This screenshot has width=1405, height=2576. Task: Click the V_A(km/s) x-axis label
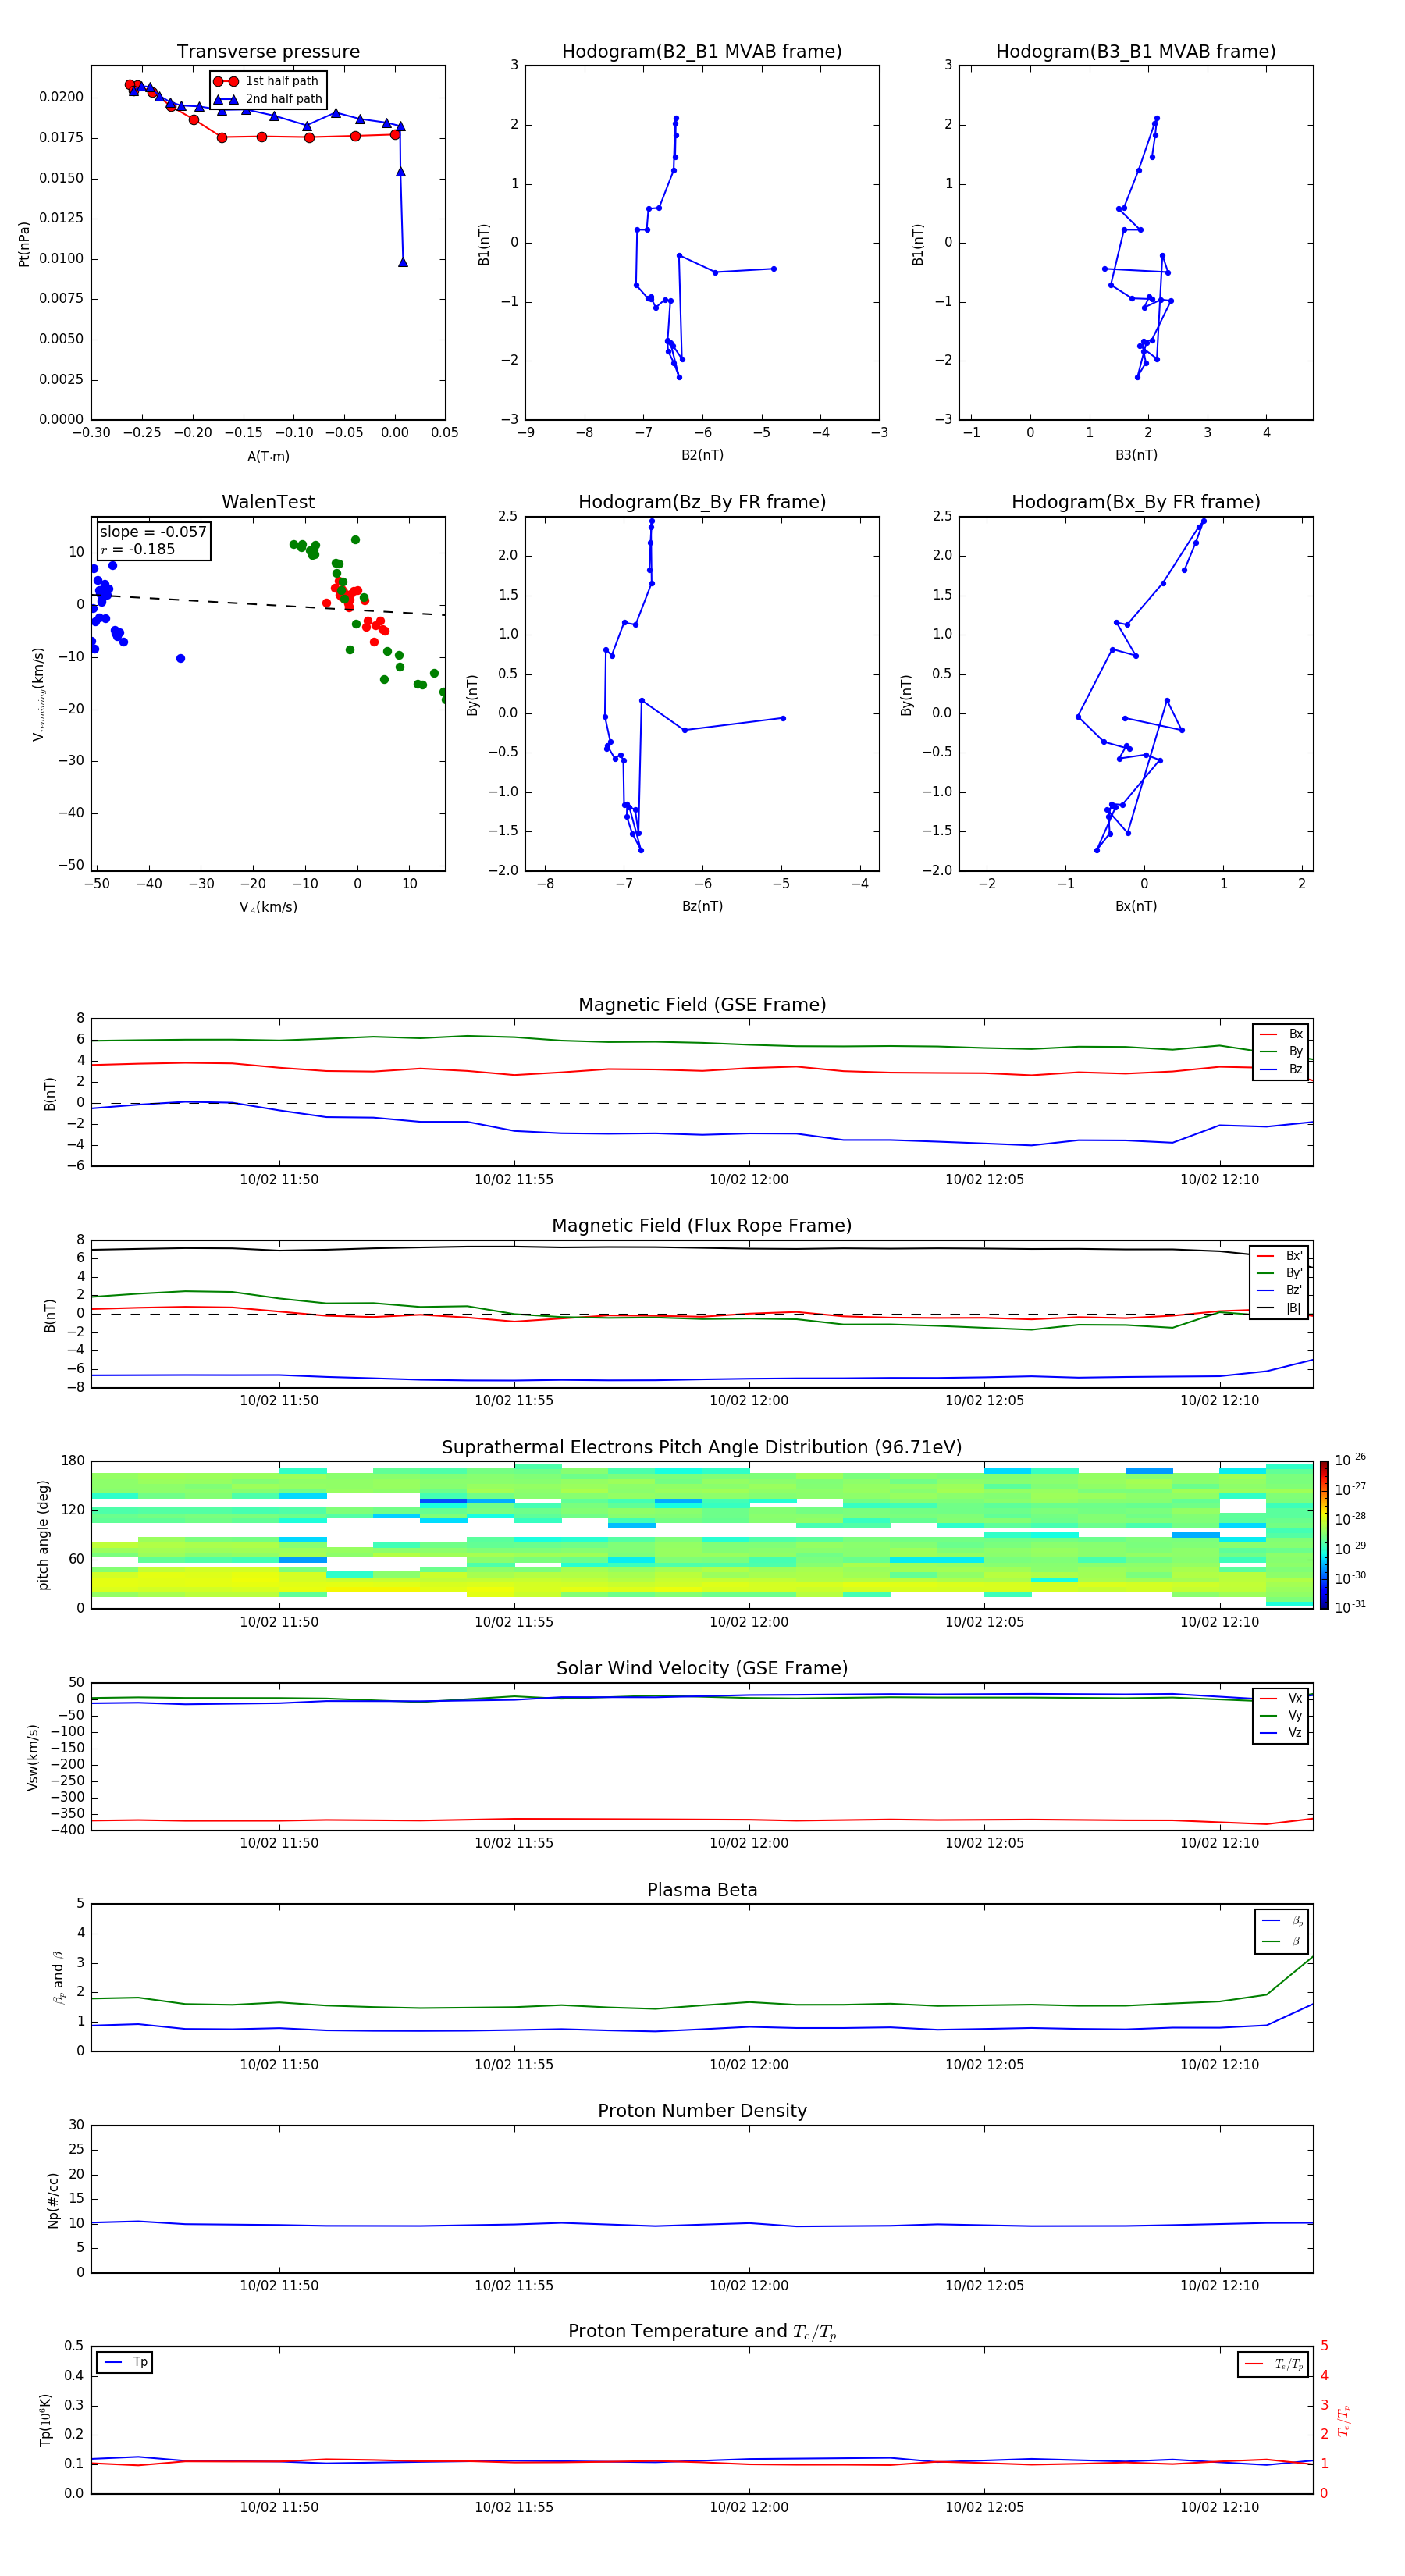(268, 907)
